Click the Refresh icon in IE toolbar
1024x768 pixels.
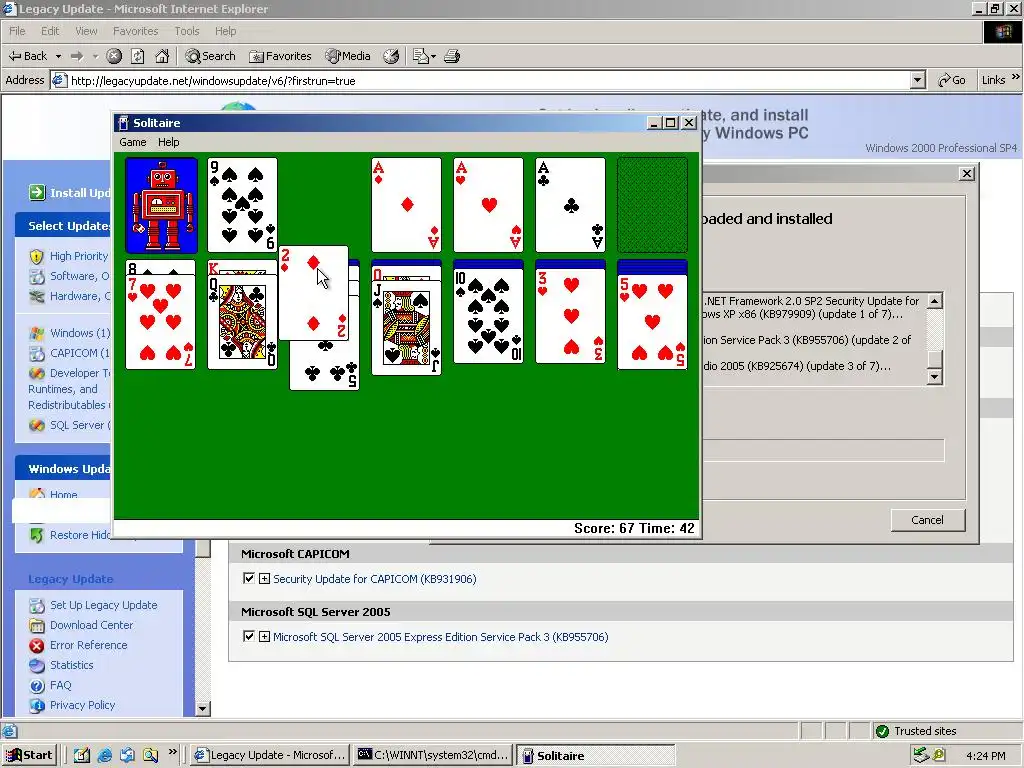(138, 56)
